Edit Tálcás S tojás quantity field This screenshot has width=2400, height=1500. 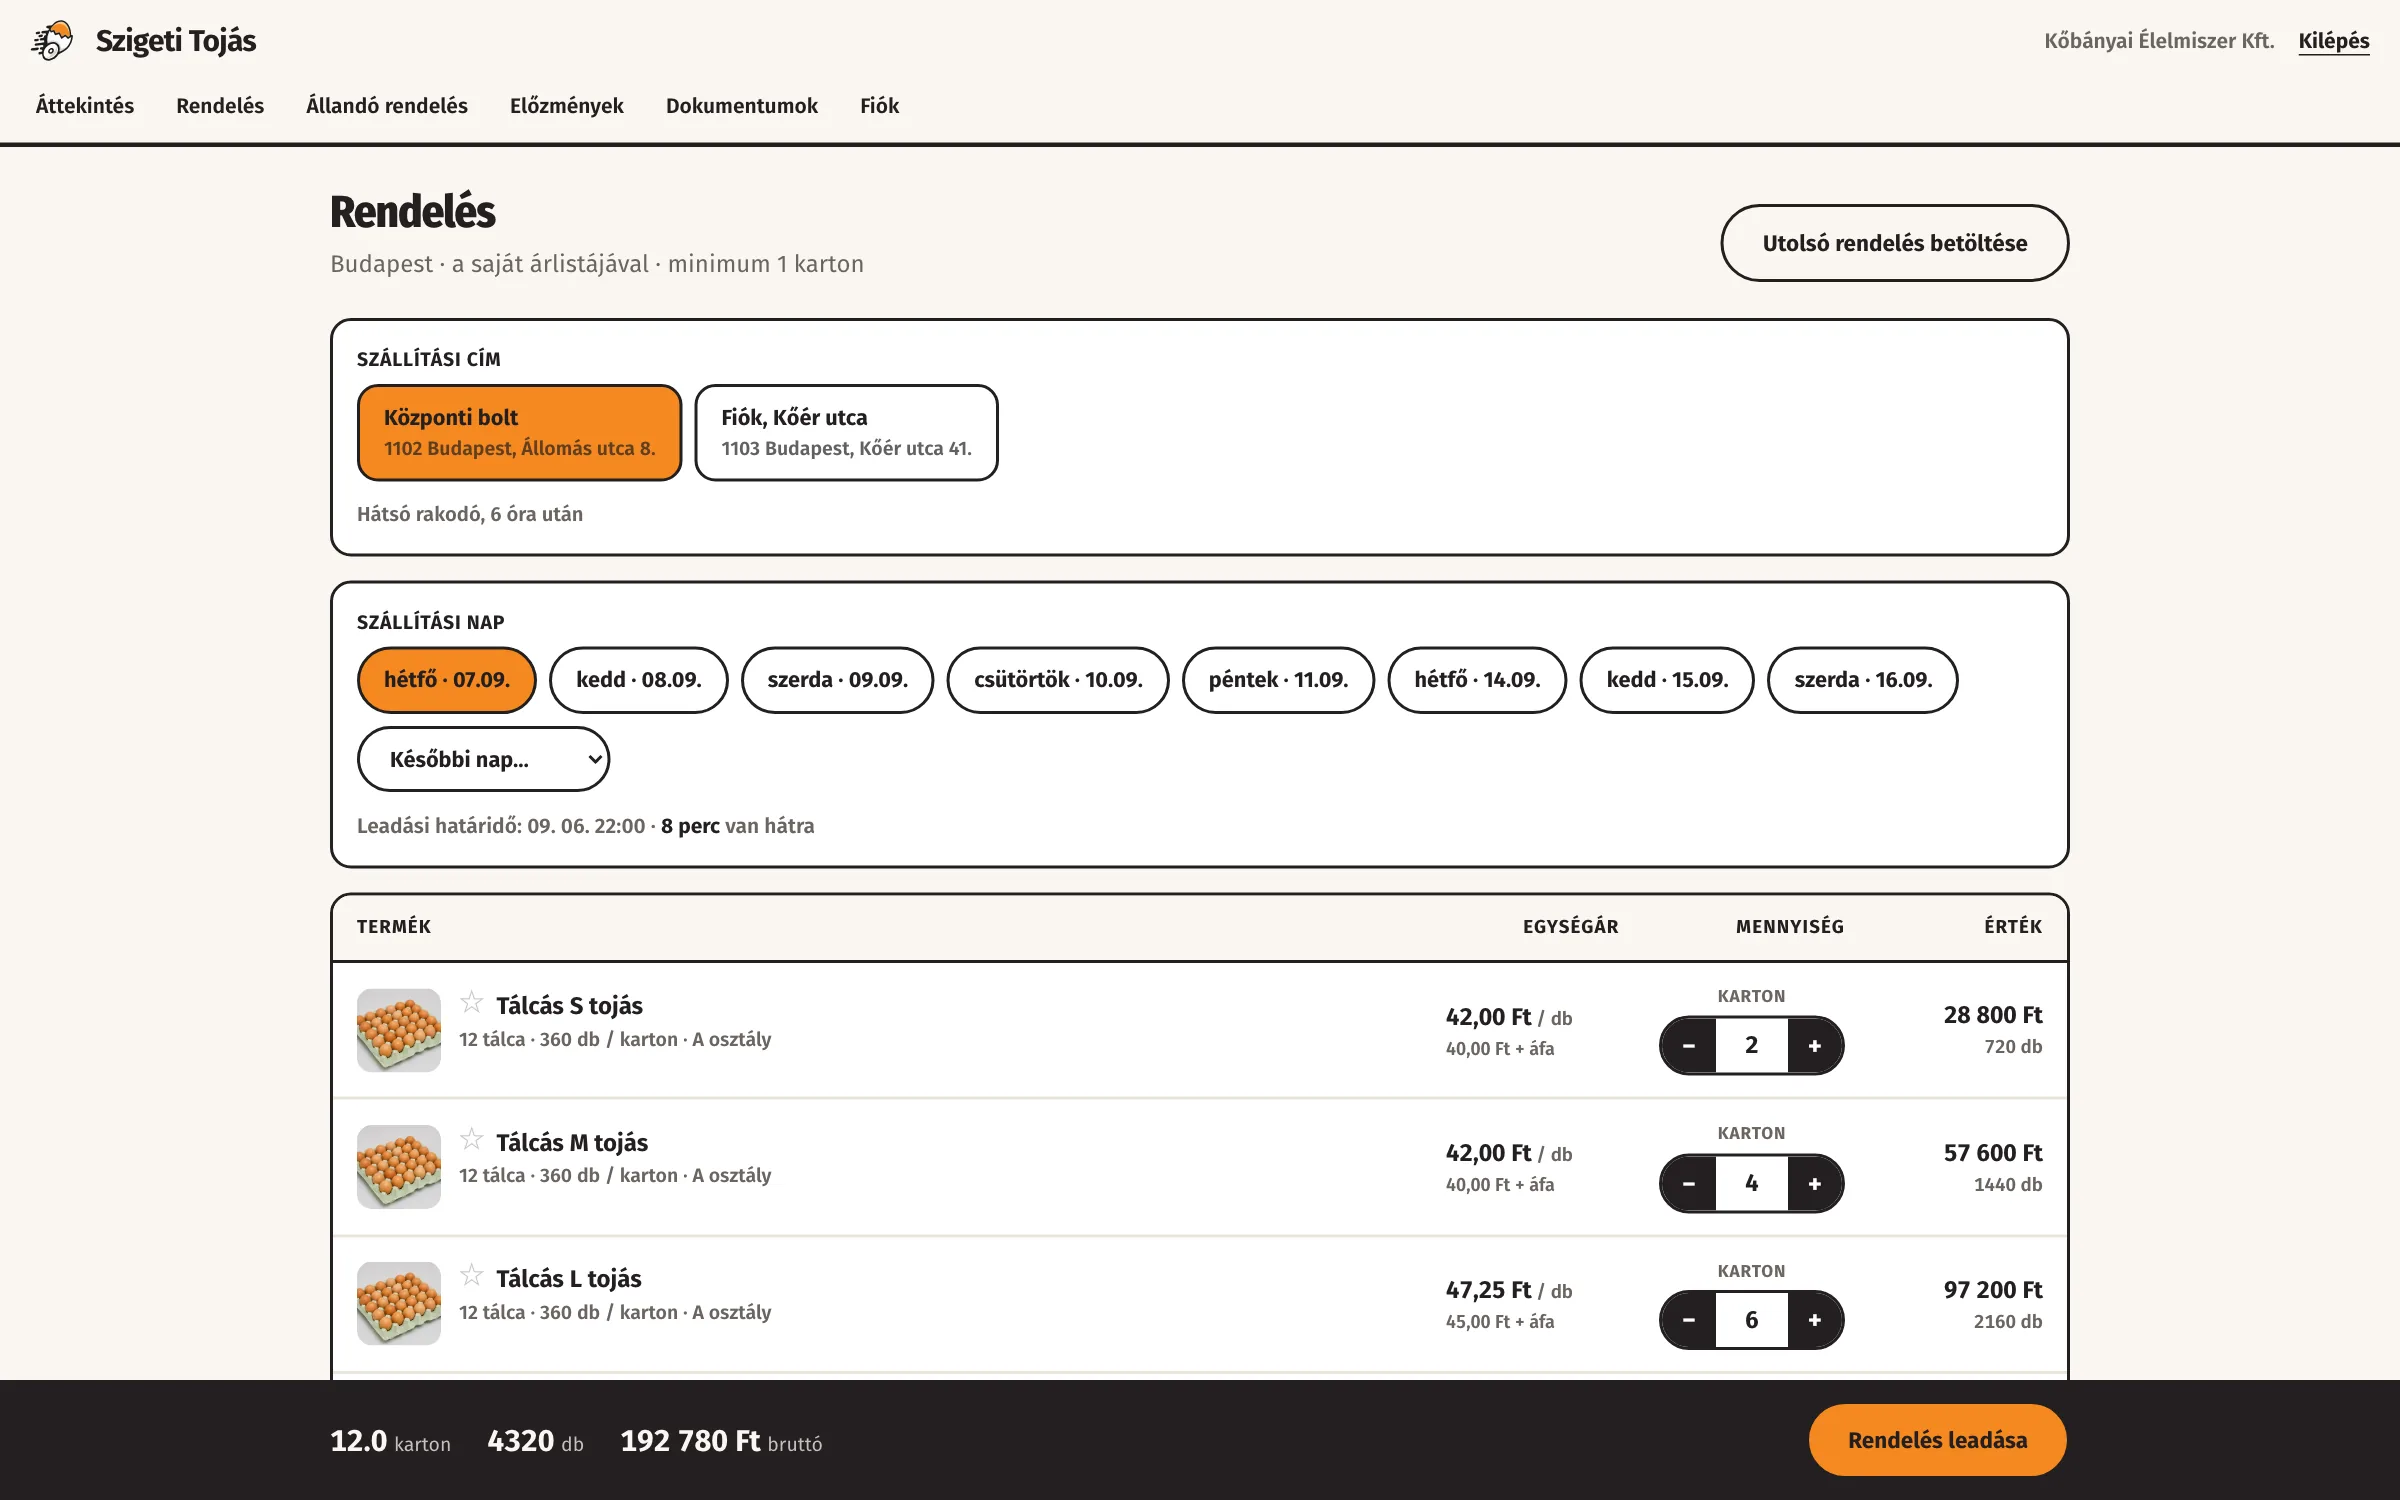click(1752, 1046)
